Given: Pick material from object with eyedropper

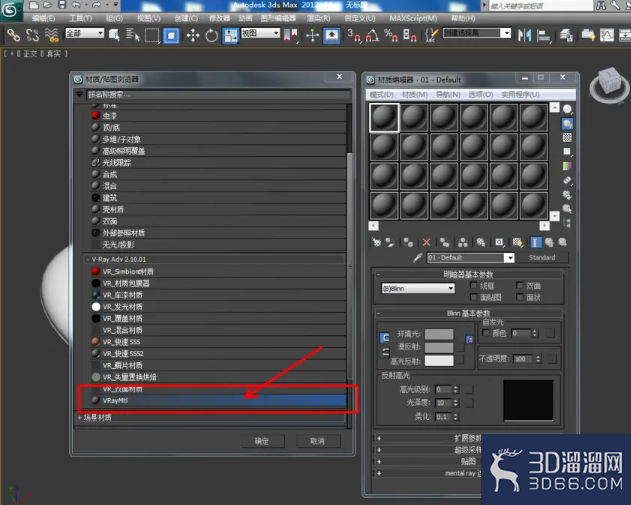Looking at the screenshot, I should (418, 258).
